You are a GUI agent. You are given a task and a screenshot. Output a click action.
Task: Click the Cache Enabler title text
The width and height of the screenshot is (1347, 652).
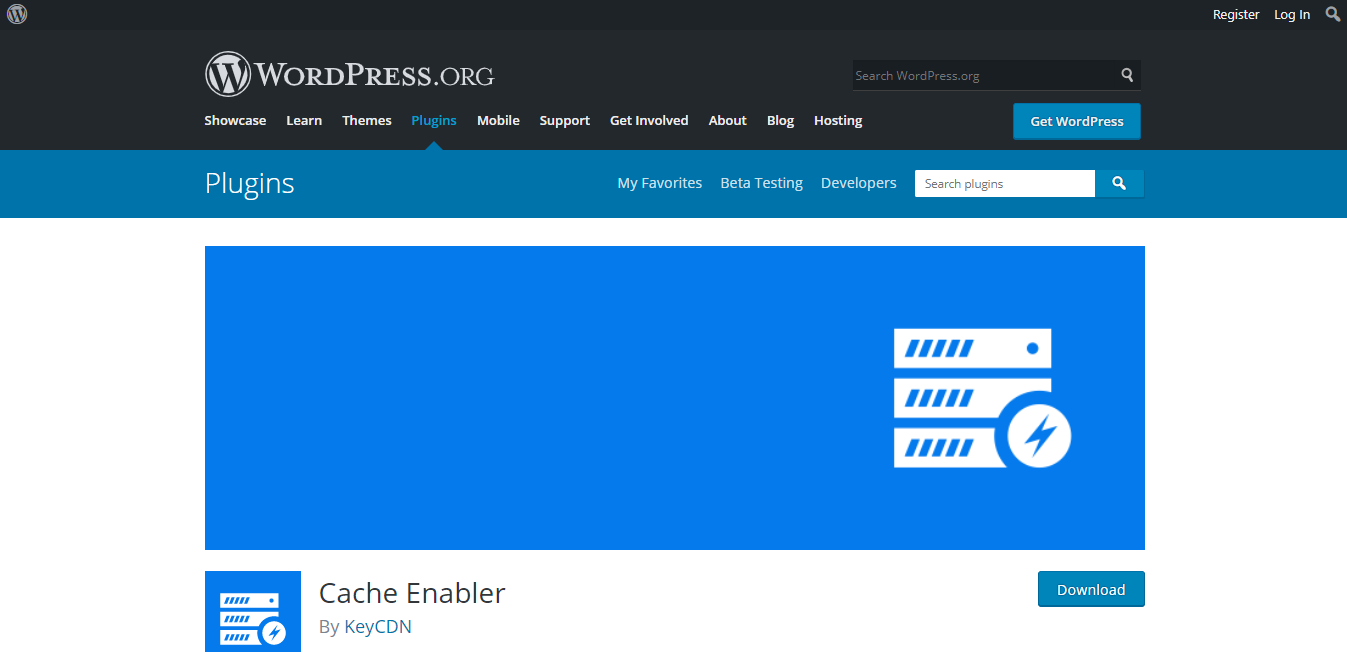[x=412, y=593]
